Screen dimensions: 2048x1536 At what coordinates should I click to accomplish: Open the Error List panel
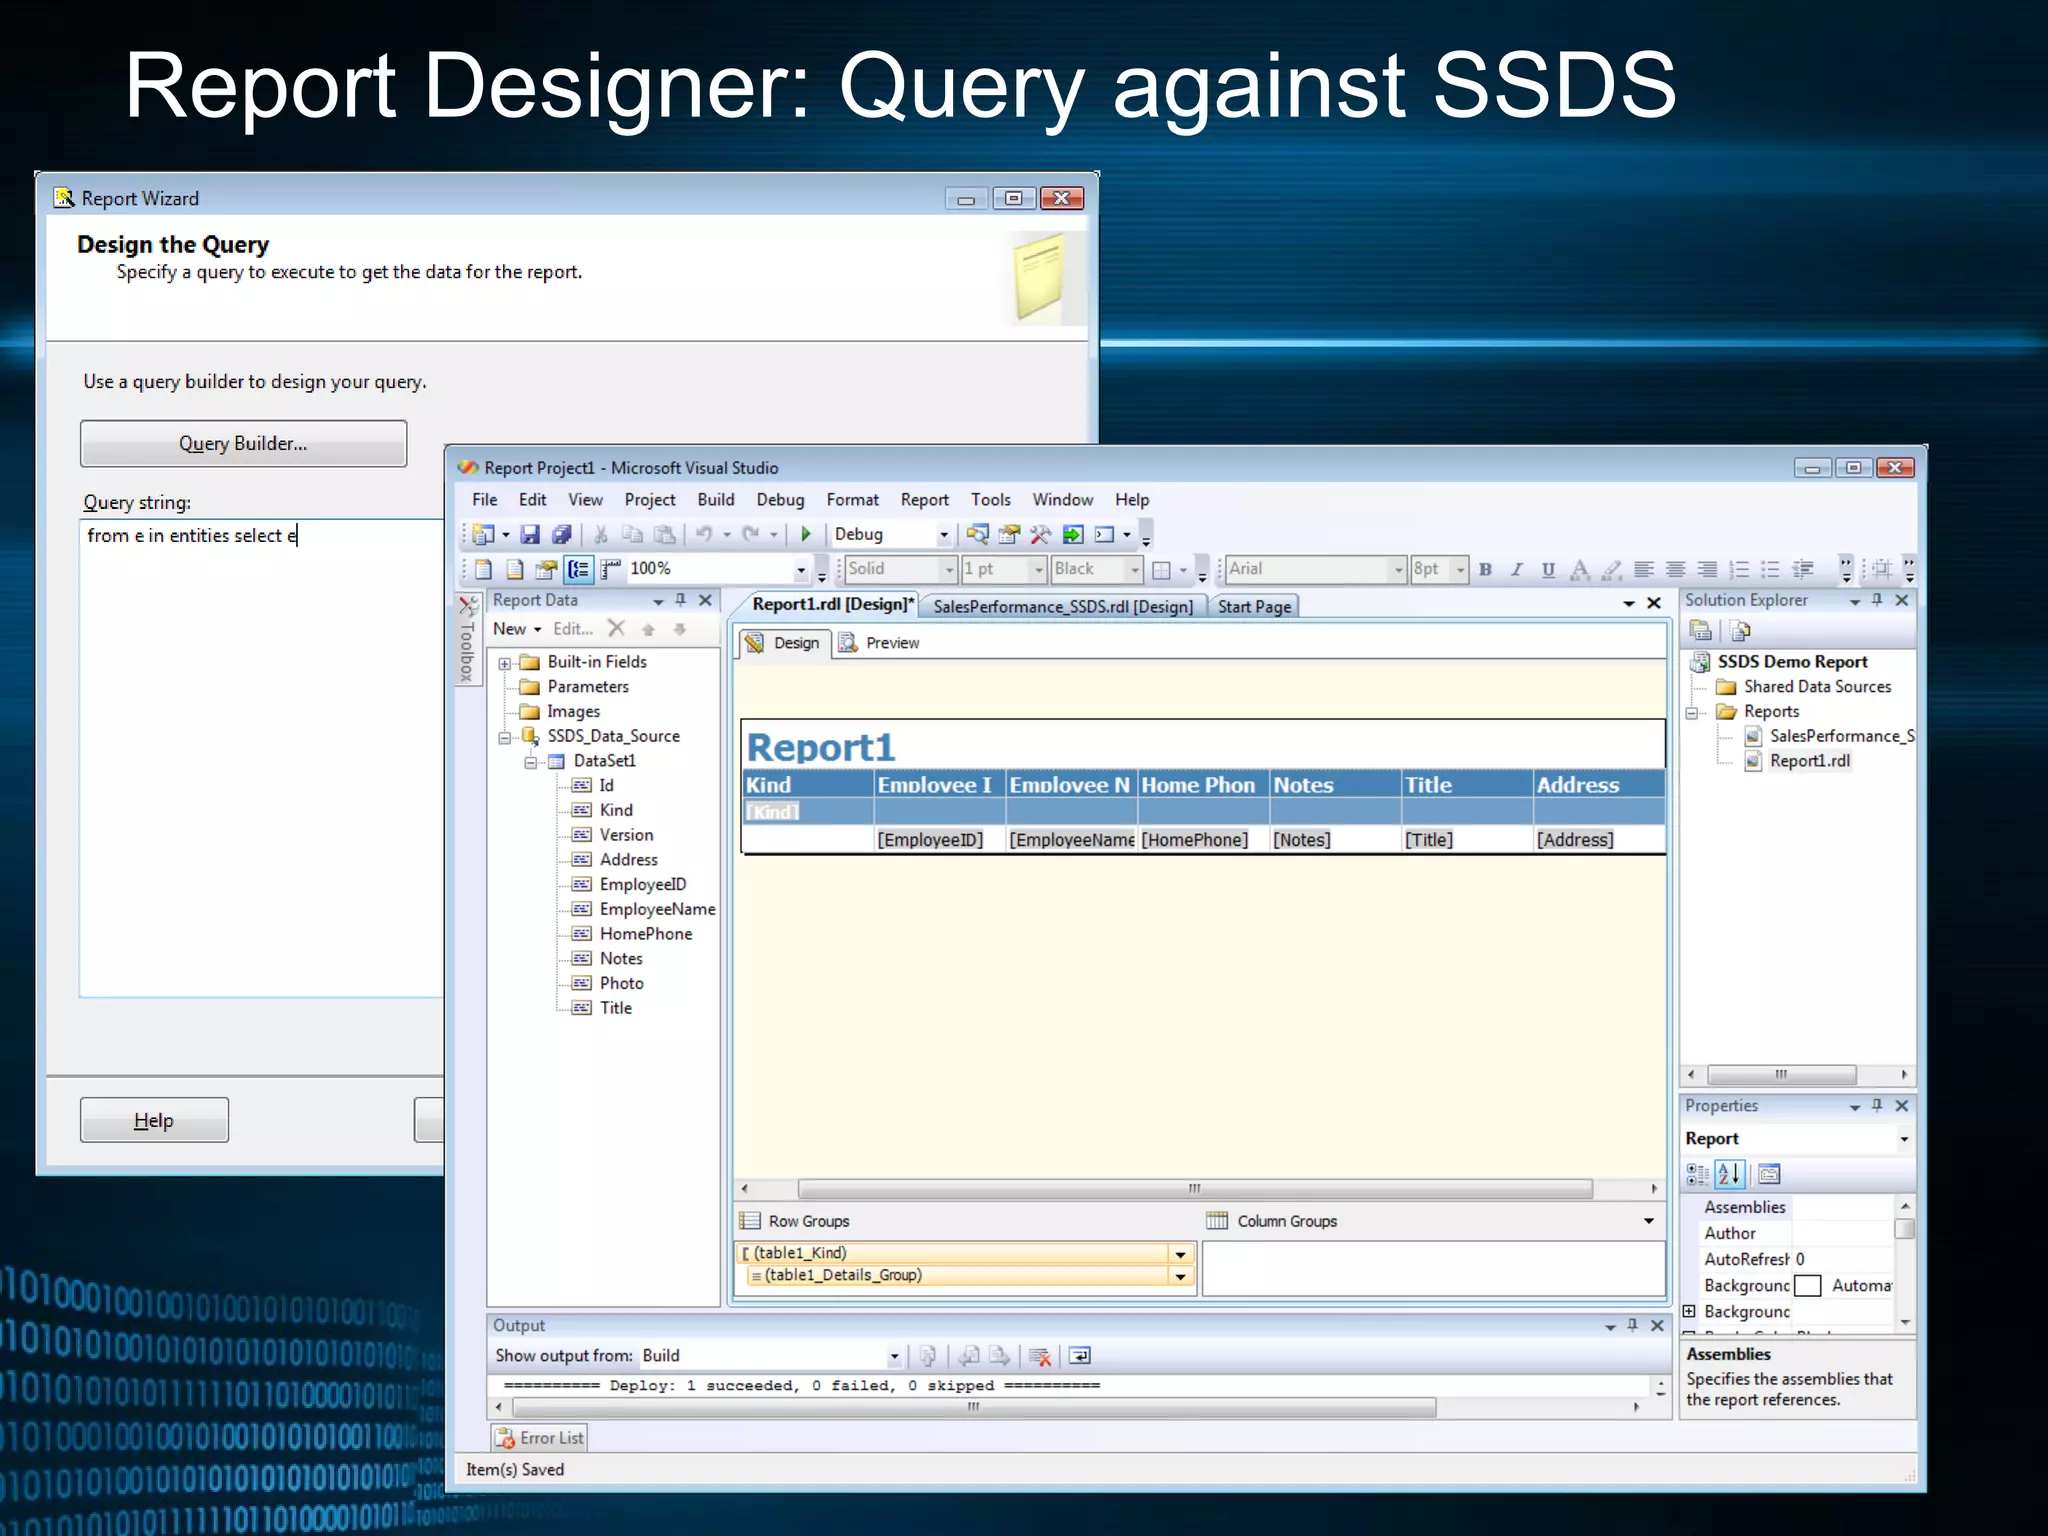pyautogui.click(x=540, y=1438)
